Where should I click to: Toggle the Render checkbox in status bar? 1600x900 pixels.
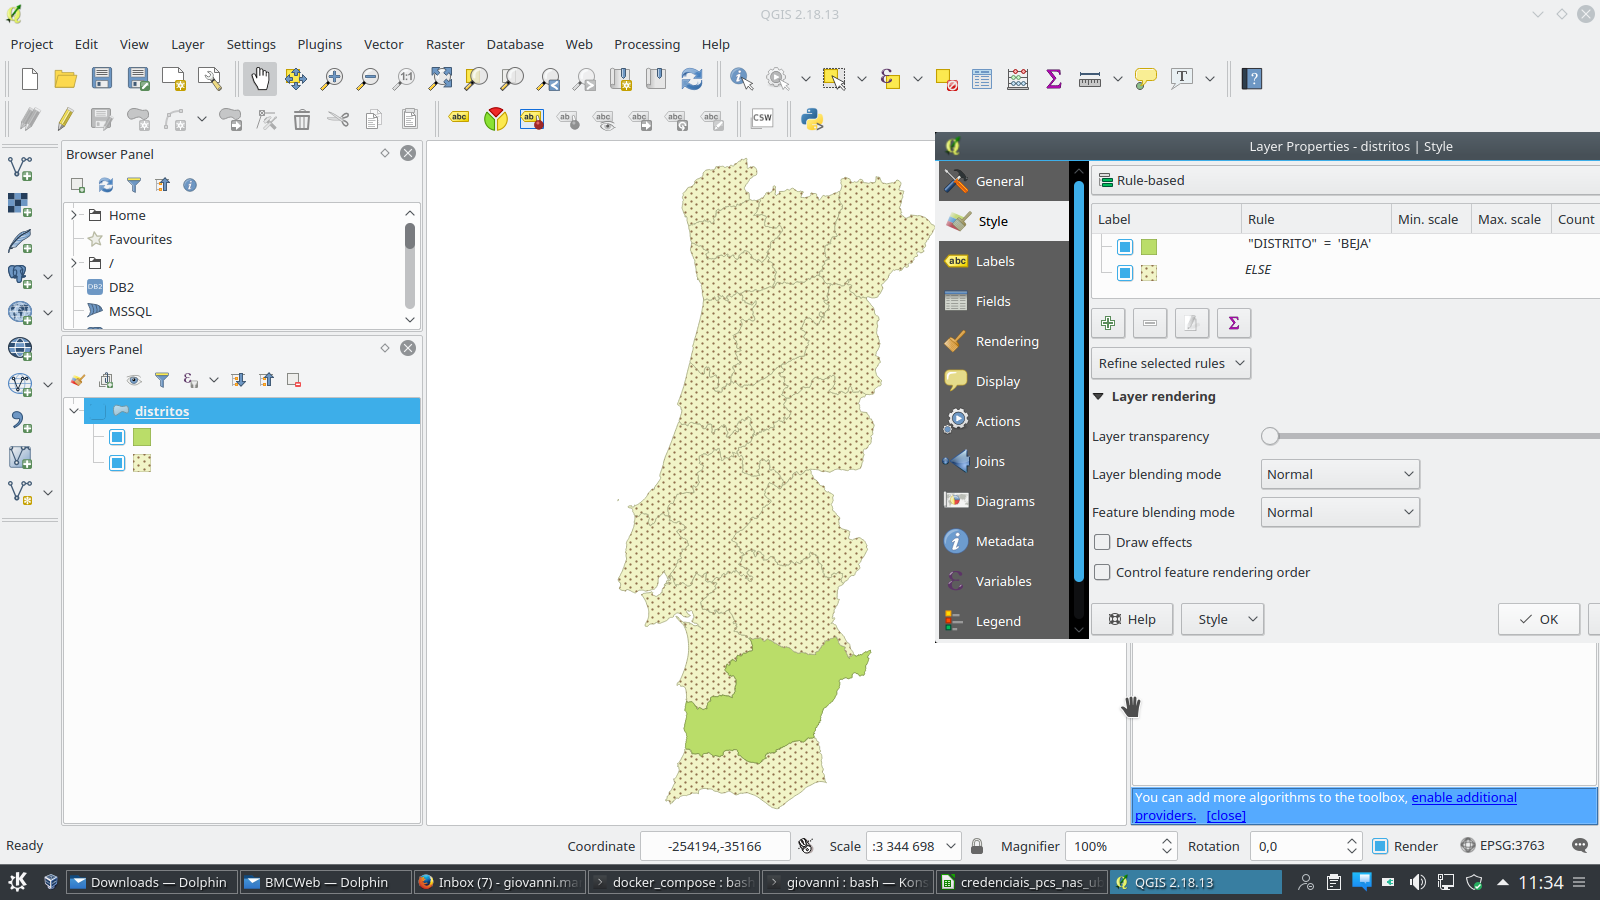click(x=1380, y=846)
